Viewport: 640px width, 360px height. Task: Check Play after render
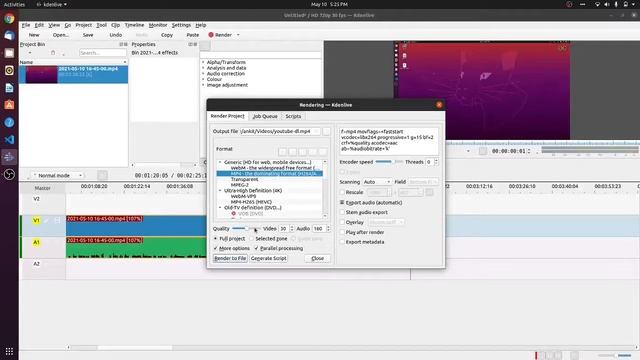click(342, 232)
